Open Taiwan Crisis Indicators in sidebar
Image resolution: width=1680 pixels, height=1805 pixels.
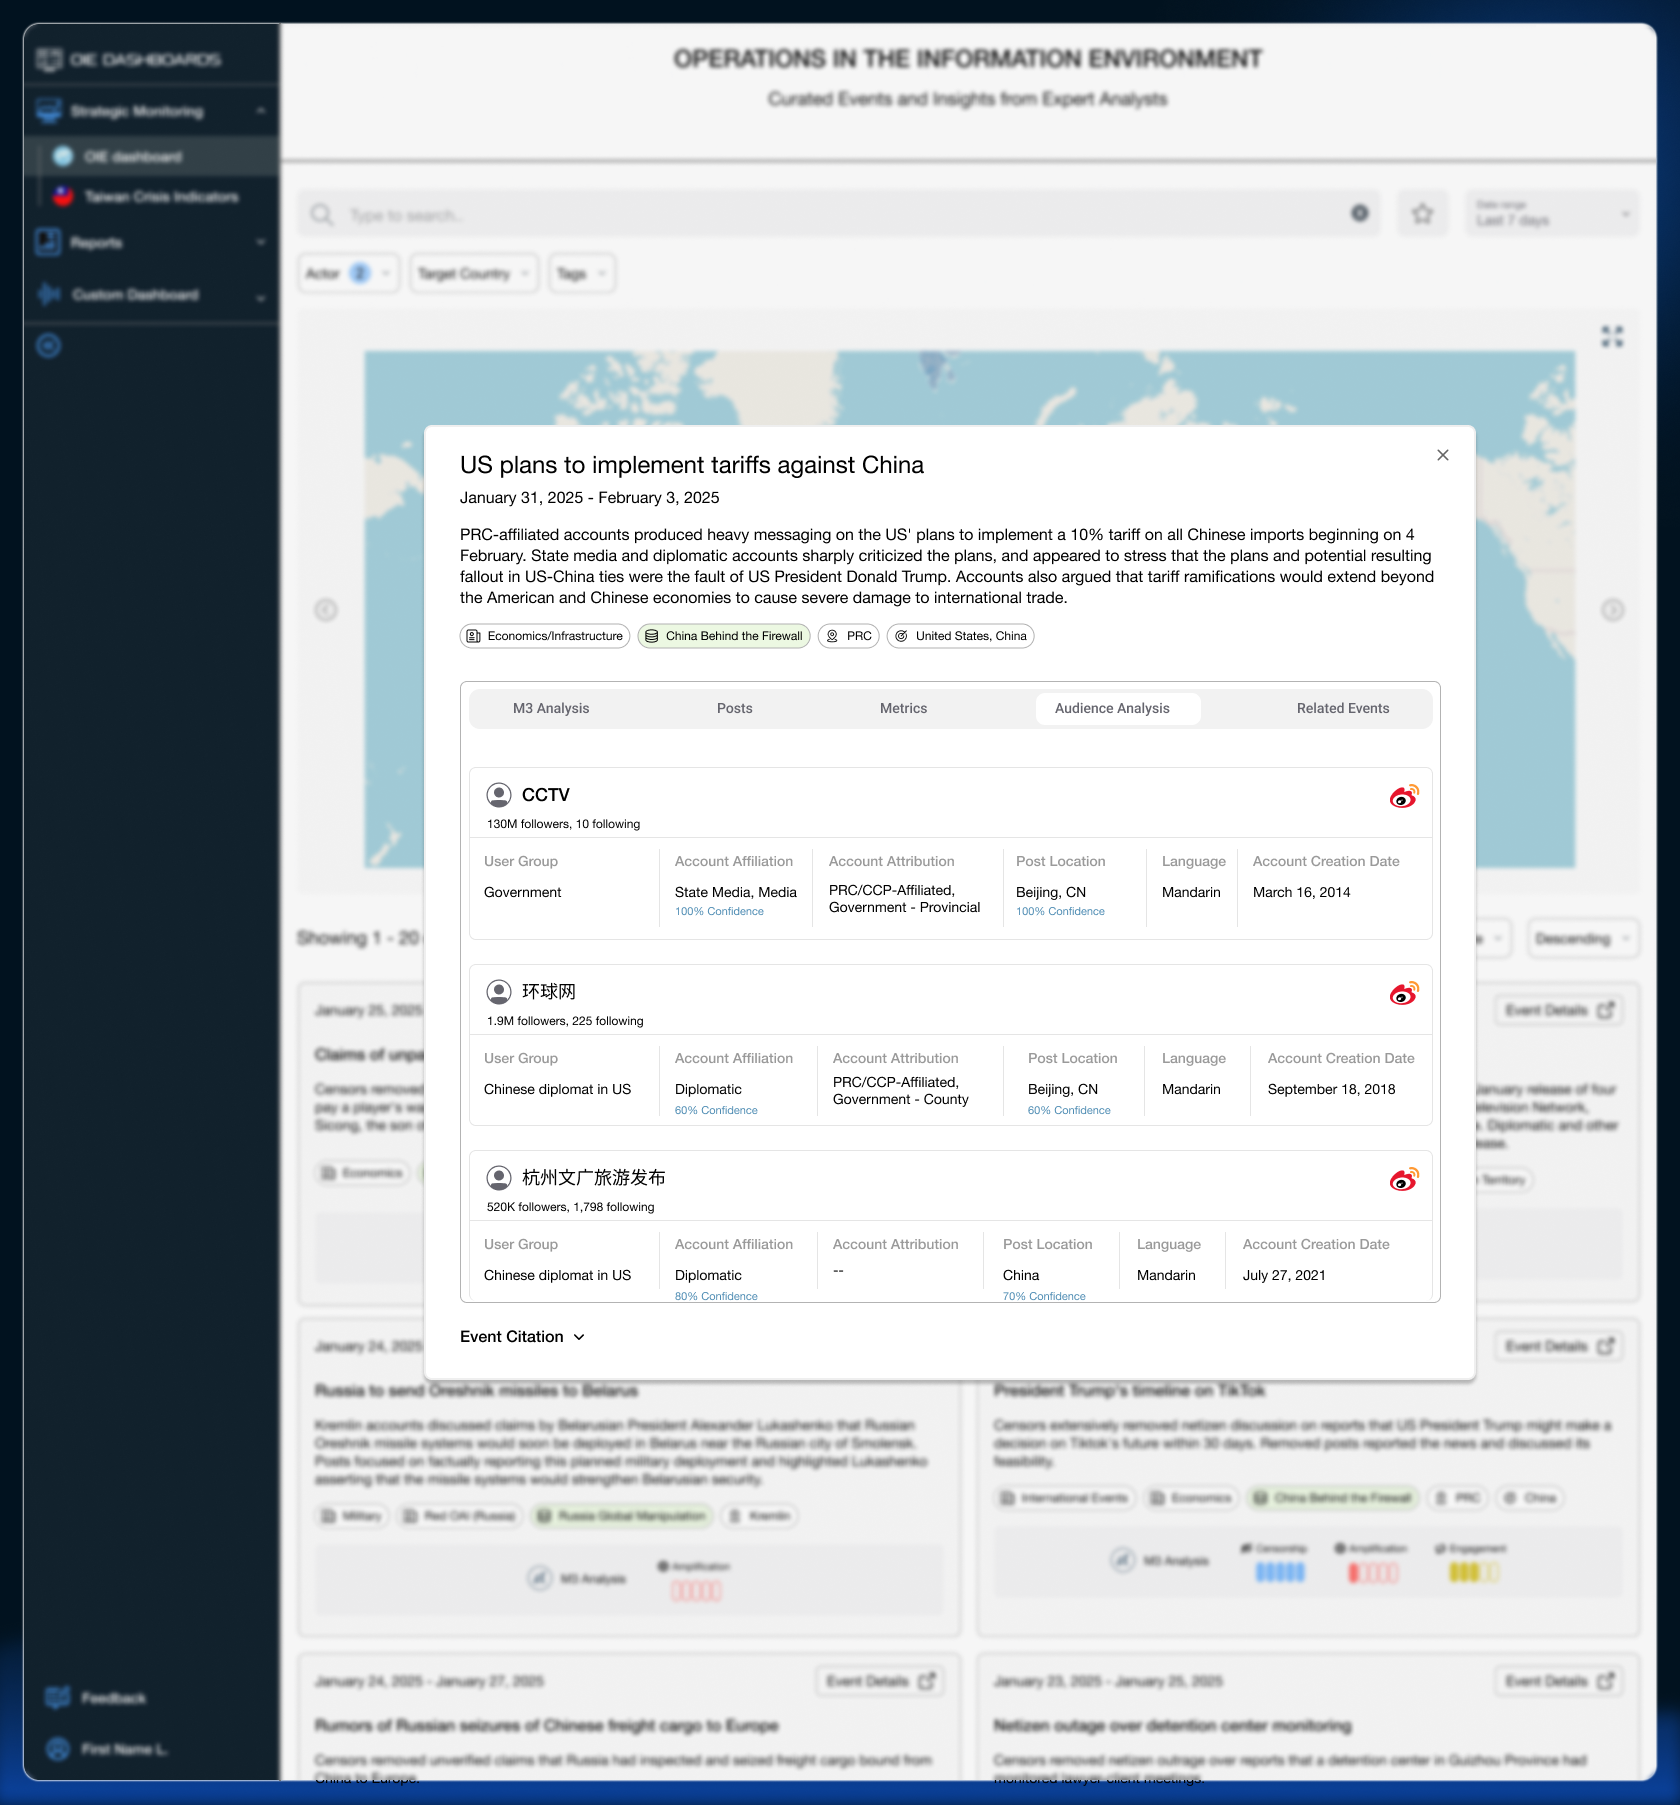[x=160, y=197]
